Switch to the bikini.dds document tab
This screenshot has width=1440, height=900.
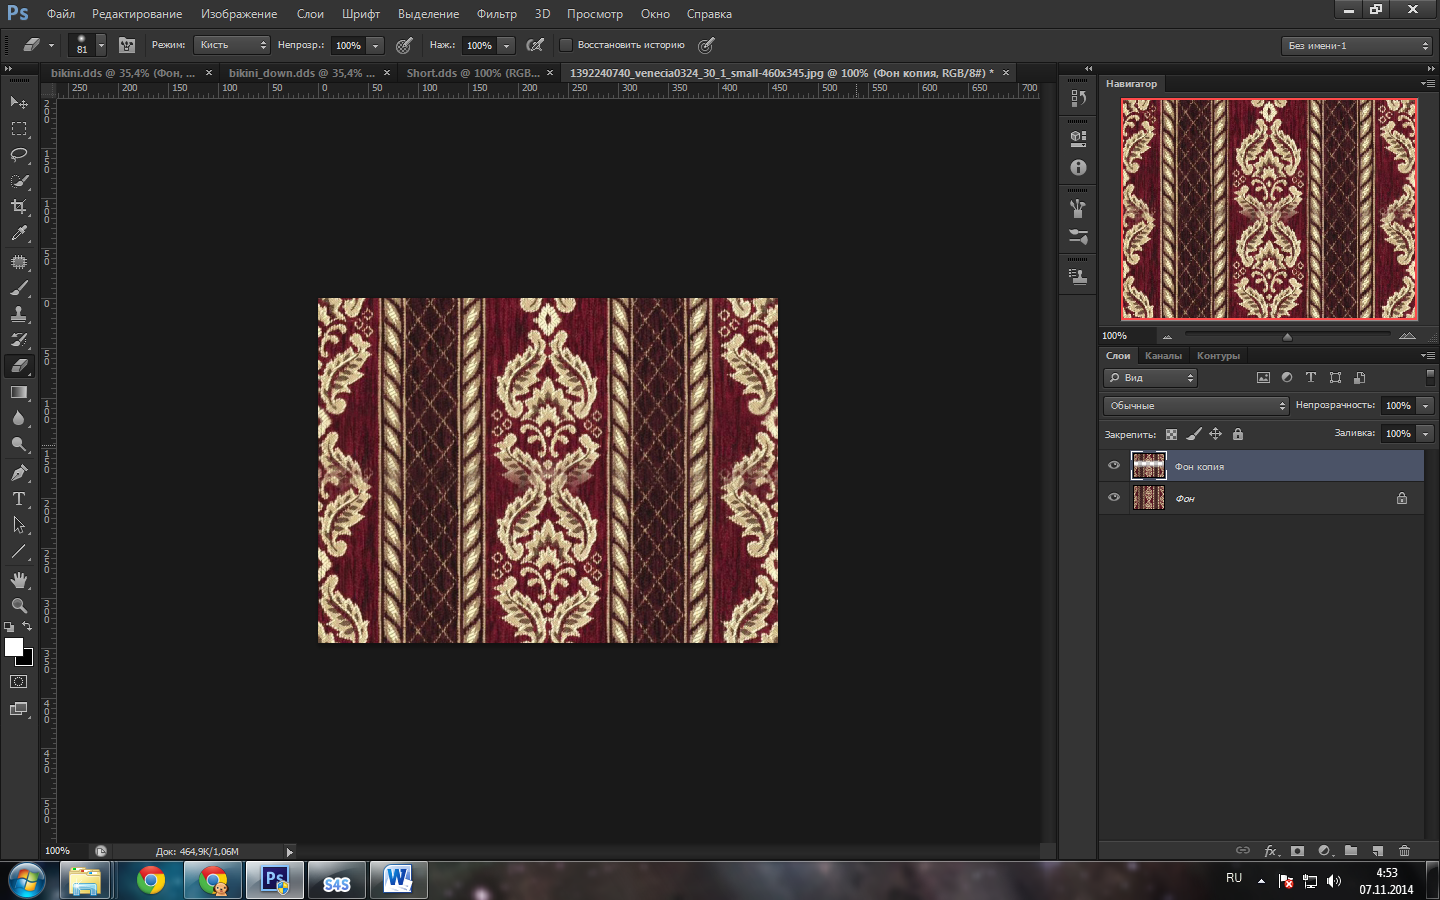(x=122, y=73)
